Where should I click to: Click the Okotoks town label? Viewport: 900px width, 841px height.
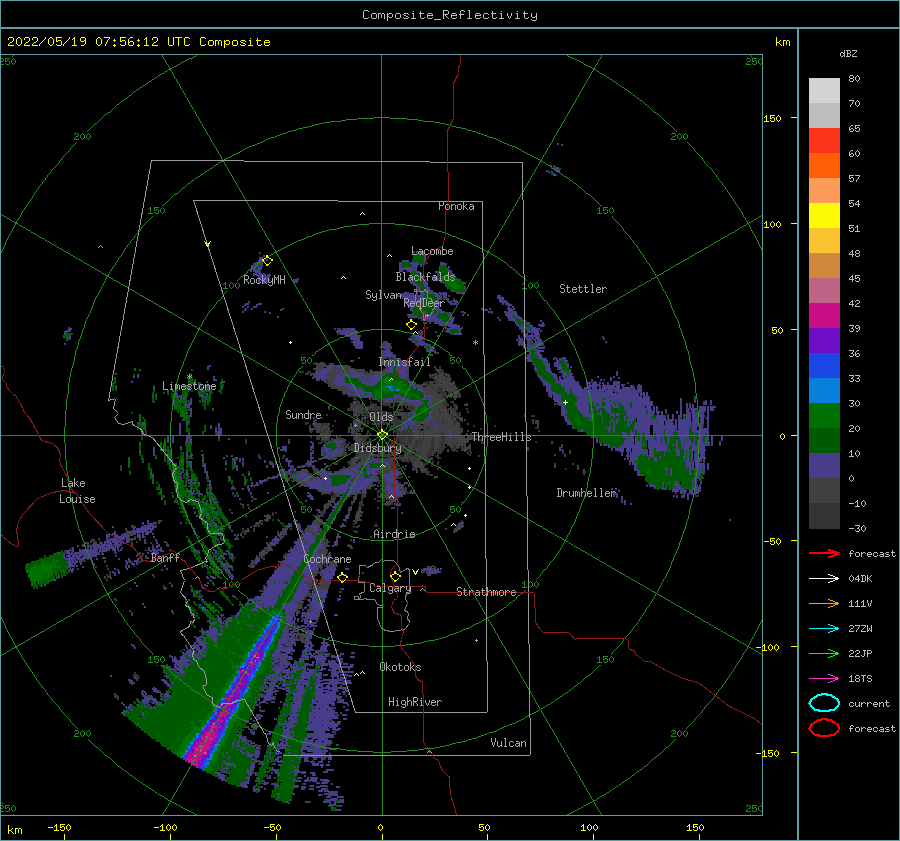[x=400, y=667]
